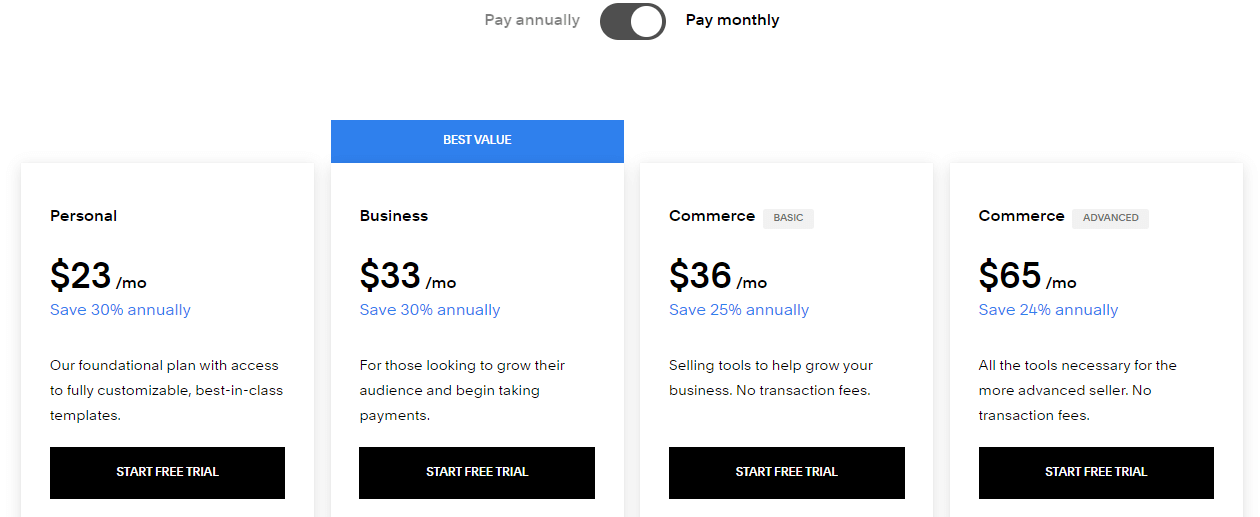The image size is (1260, 517).
Task: Click the Advanced badge beside Commerce
Action: pyautogui.click(x=1110, y=218)
